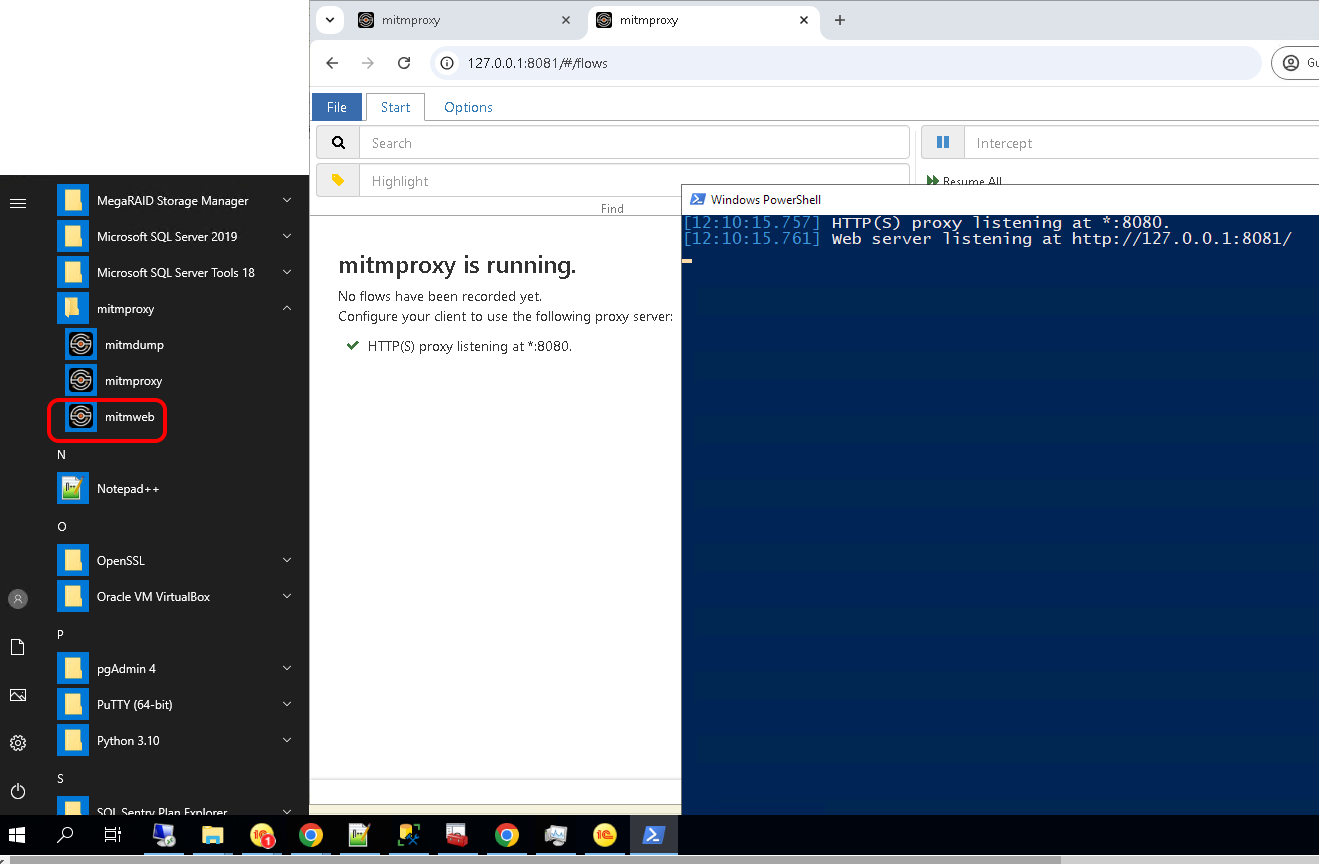Jump to letter N in Start menu
This screenshot has height=864, width=1319.
pyautogui.click(x=61, y=454)
